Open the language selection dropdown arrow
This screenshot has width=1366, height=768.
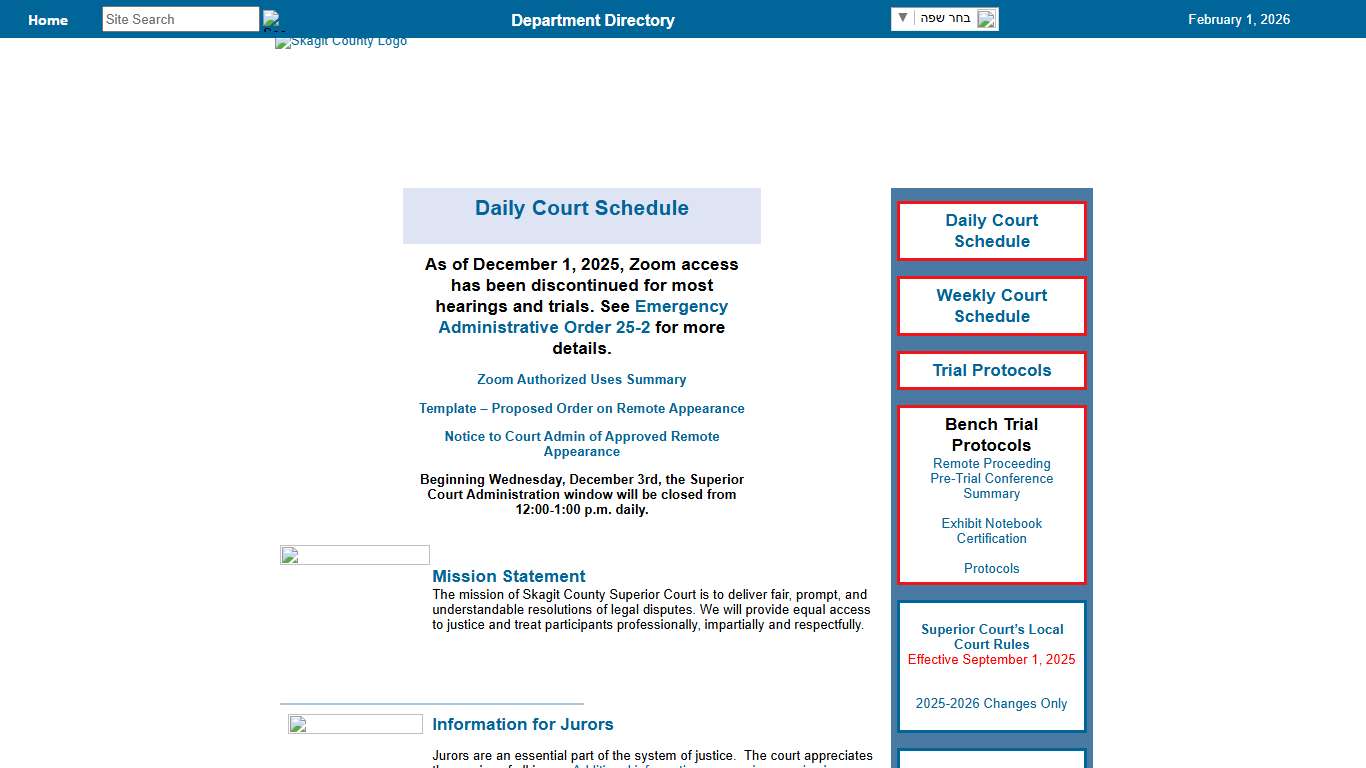(903, 18)
